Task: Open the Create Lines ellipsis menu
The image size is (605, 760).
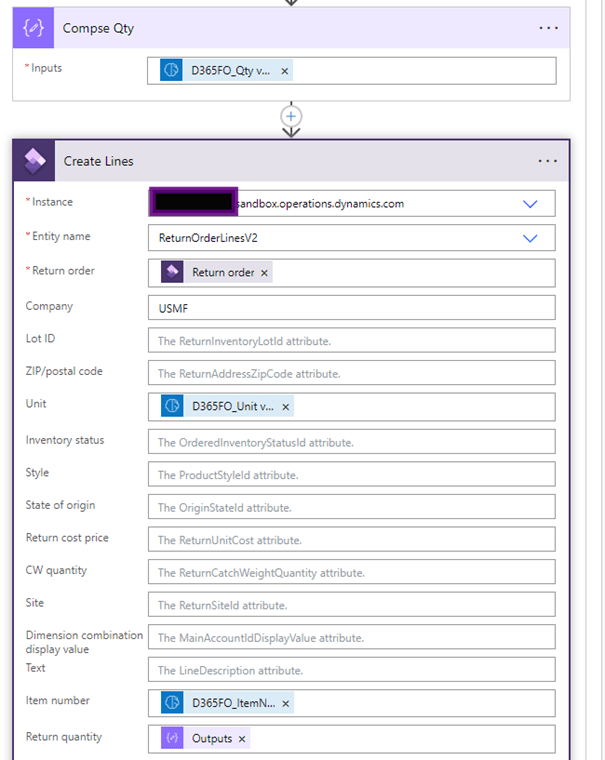Action: coord(547,161)
